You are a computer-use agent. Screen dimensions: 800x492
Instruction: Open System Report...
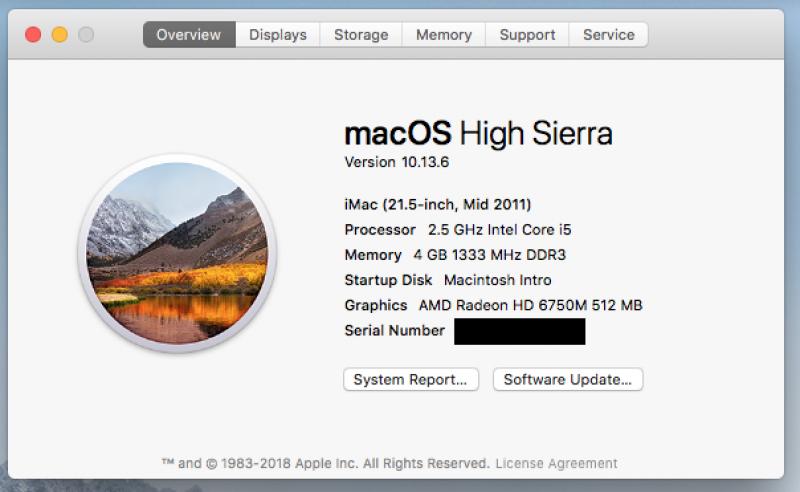(x=411, y=379)
